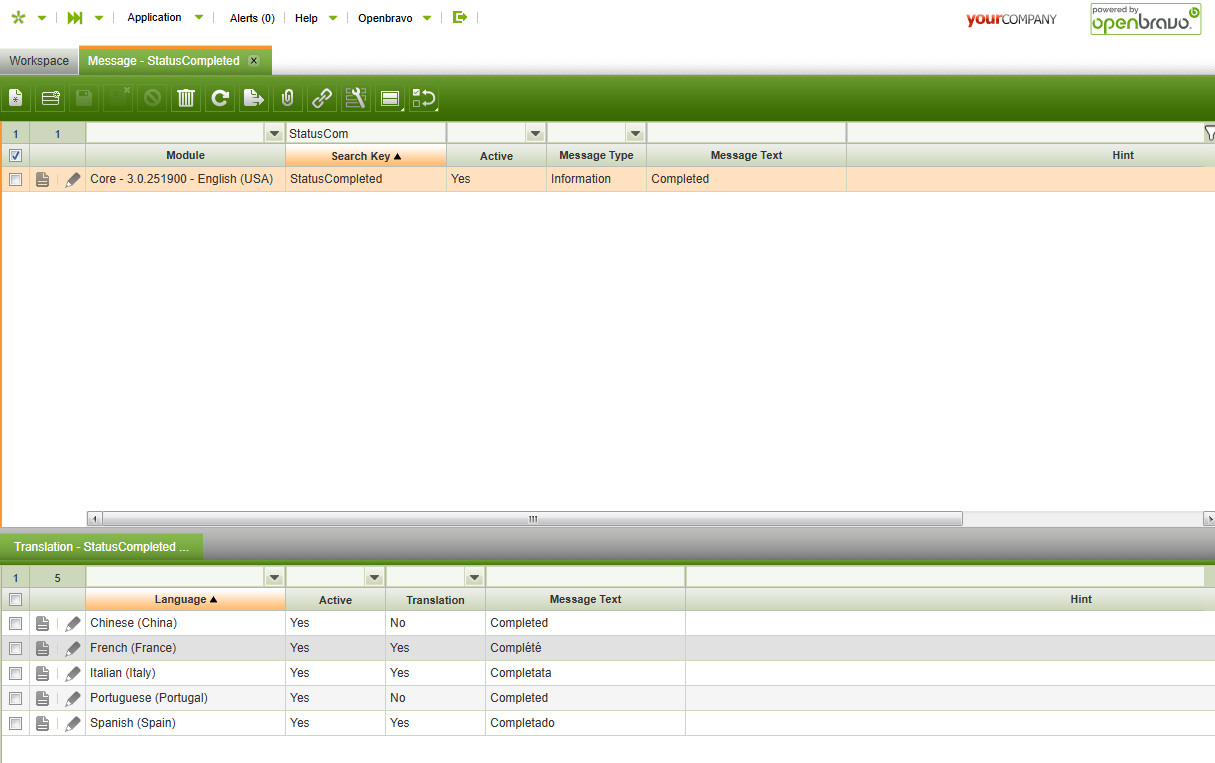Screen dimensions: 1215x763
Task: Export the grid to spreadsheet
Action: pyautogui.click(x=254, y=98)
